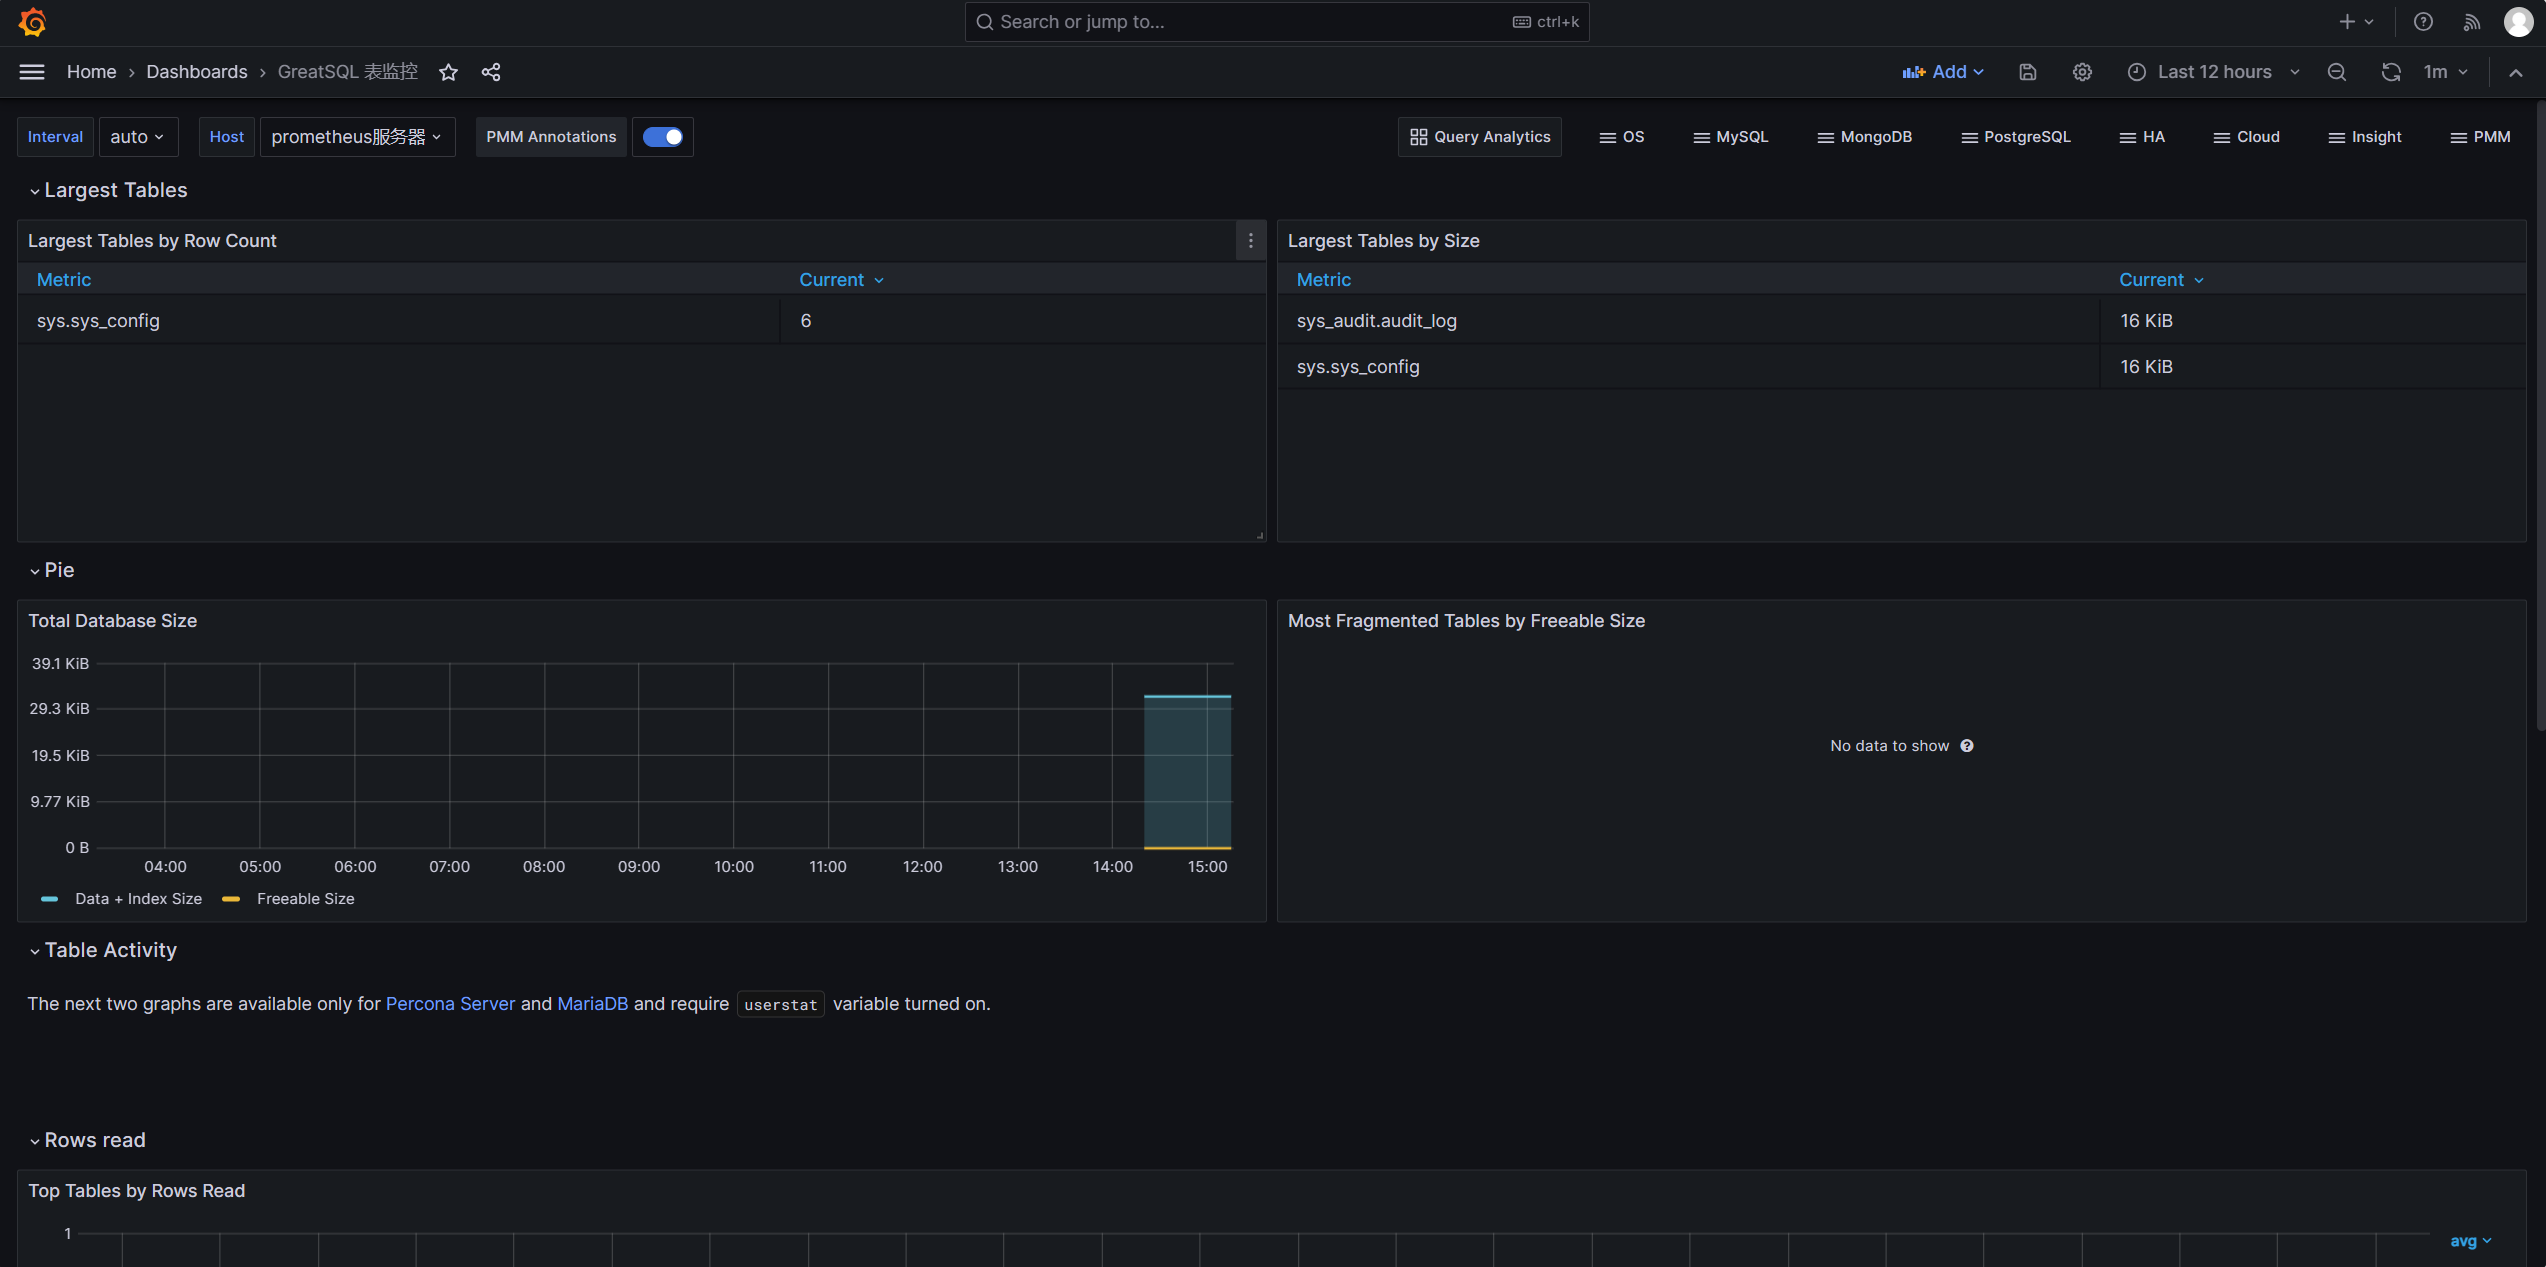Toggle Freeable Size legend series
This screenshot has width=2546, height=1267.
coord(305,899)
